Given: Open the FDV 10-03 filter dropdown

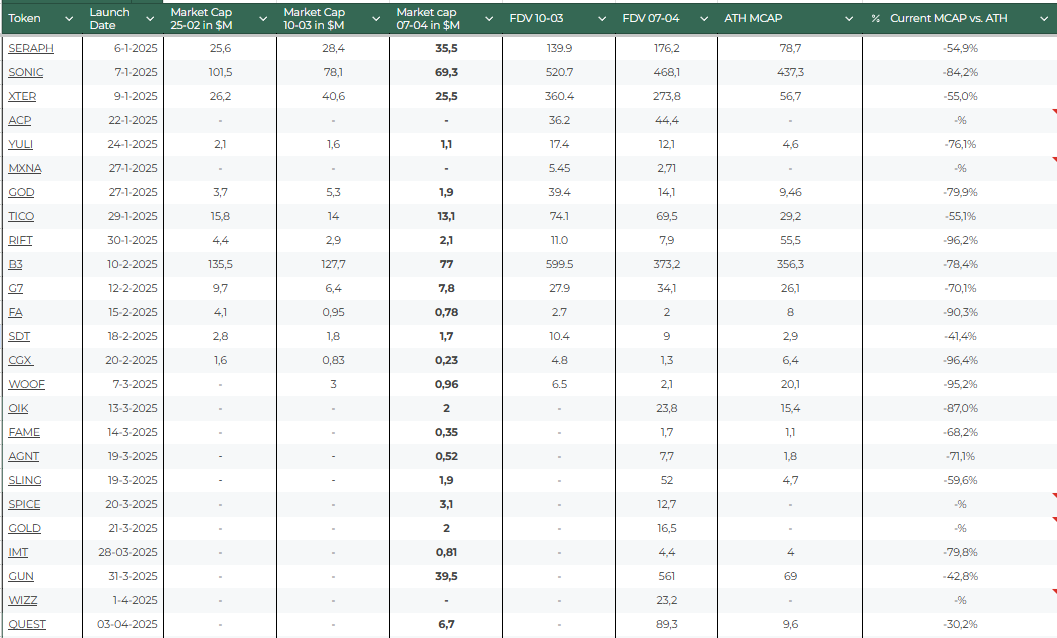Looking at the screenshot, I should 602,19.
